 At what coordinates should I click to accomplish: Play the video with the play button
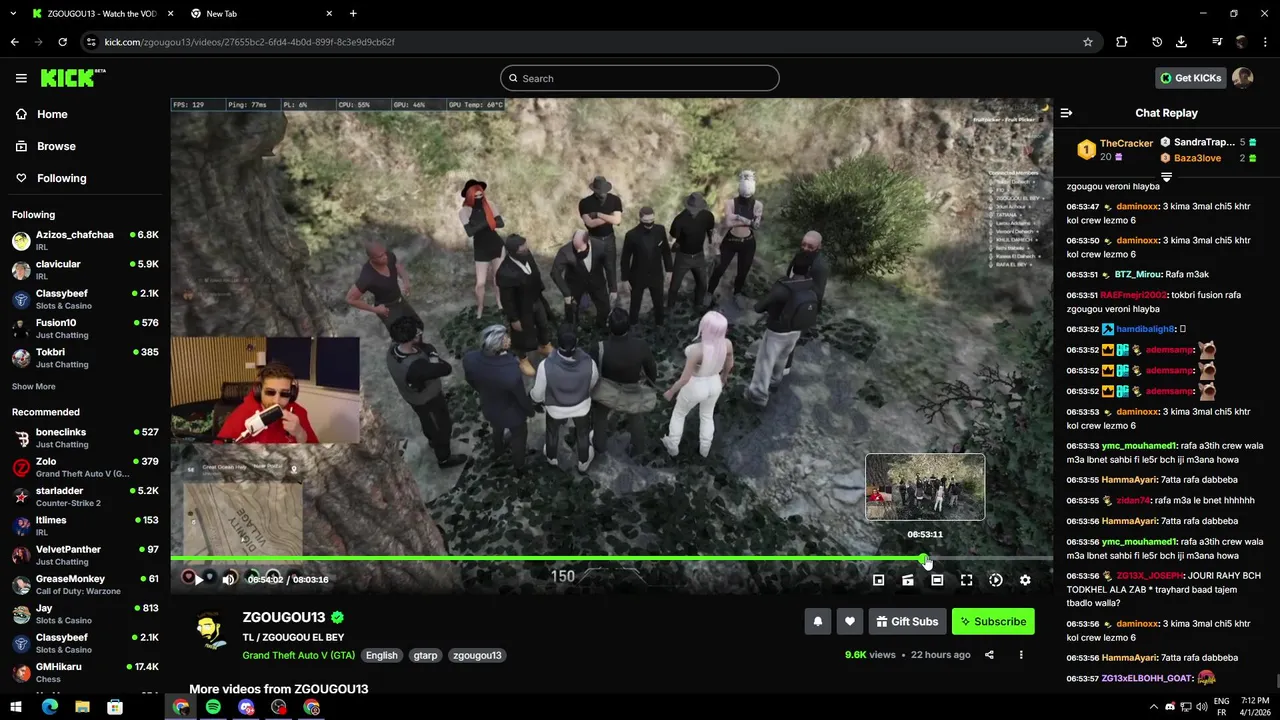[x=199, y=579]
